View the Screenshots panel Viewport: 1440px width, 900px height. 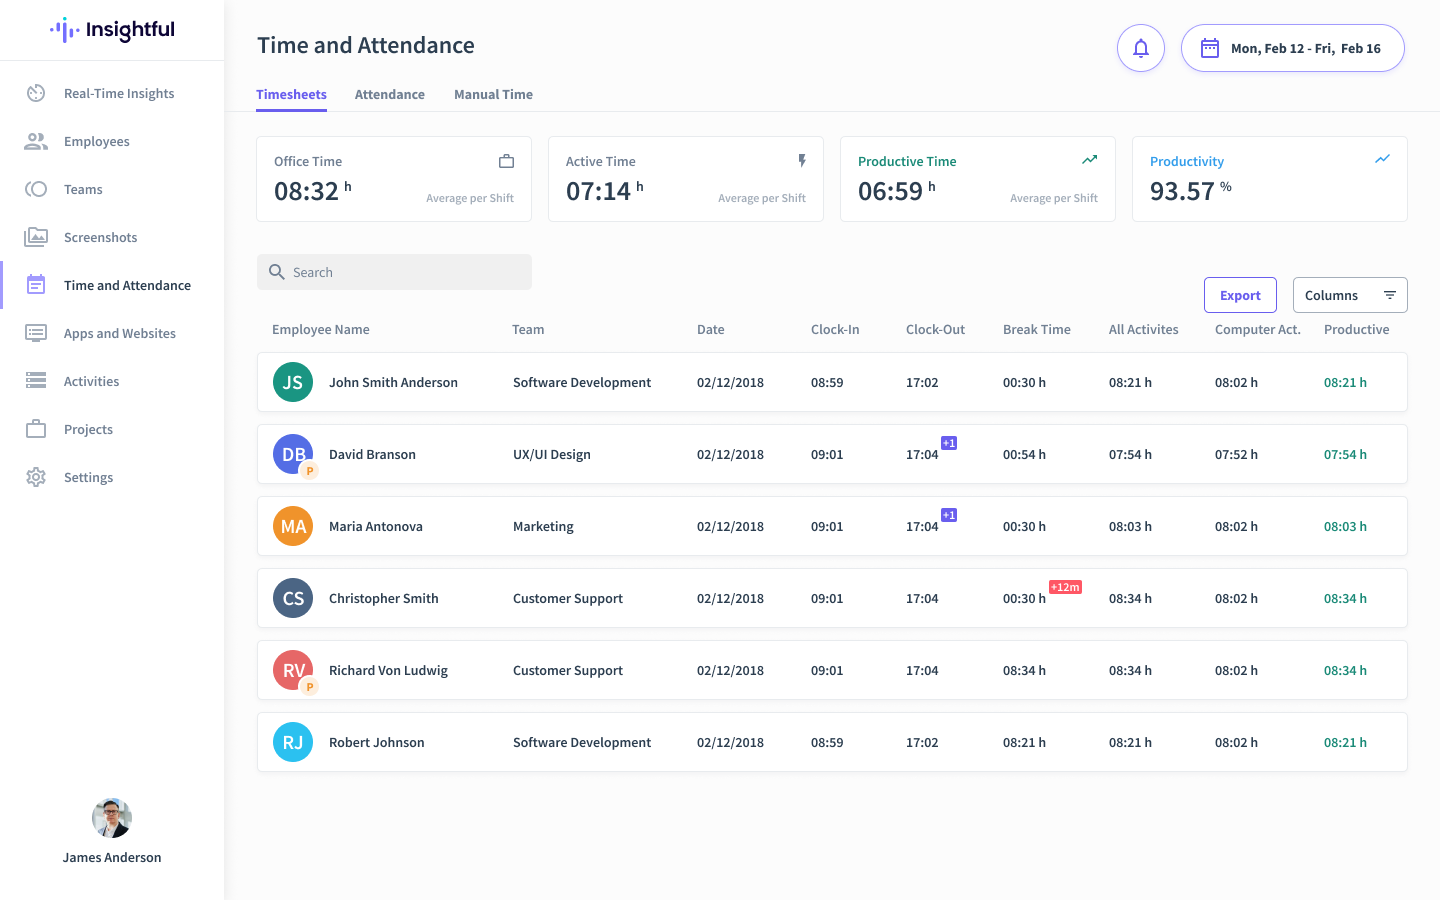pos(100,237)
